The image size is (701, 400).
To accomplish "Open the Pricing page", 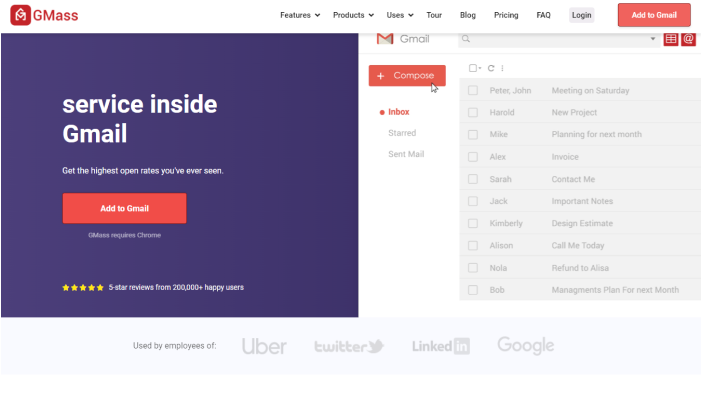I will [506, 15].
